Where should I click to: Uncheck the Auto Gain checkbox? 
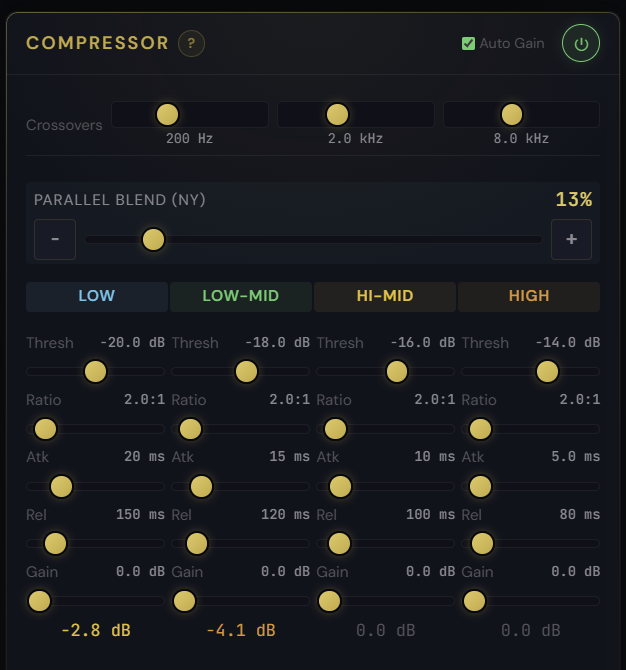(468, 44)
